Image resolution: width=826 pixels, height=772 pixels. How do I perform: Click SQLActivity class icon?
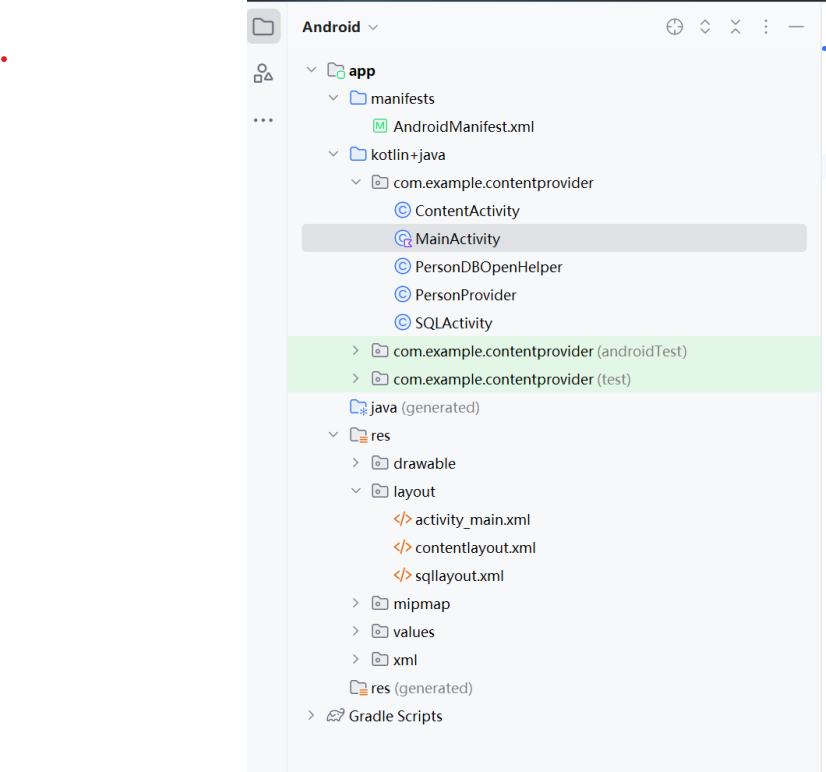402,322
